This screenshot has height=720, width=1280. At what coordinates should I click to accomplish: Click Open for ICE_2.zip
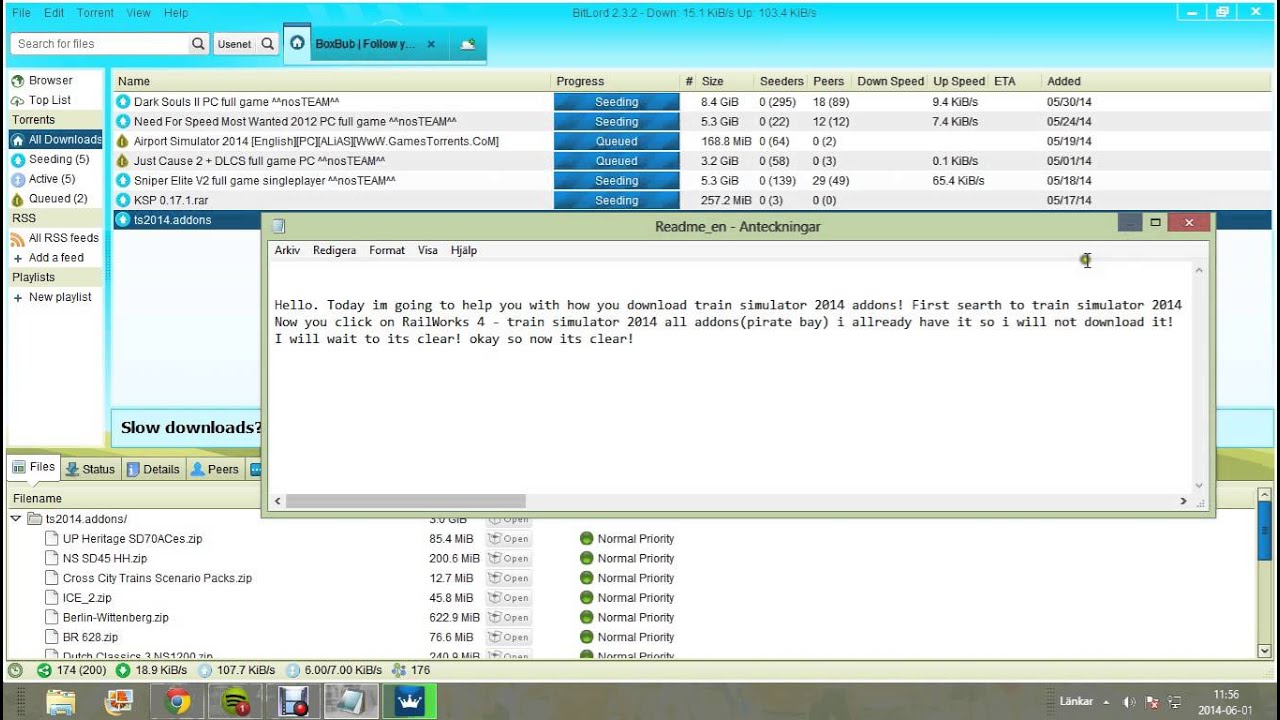point(508,598)
